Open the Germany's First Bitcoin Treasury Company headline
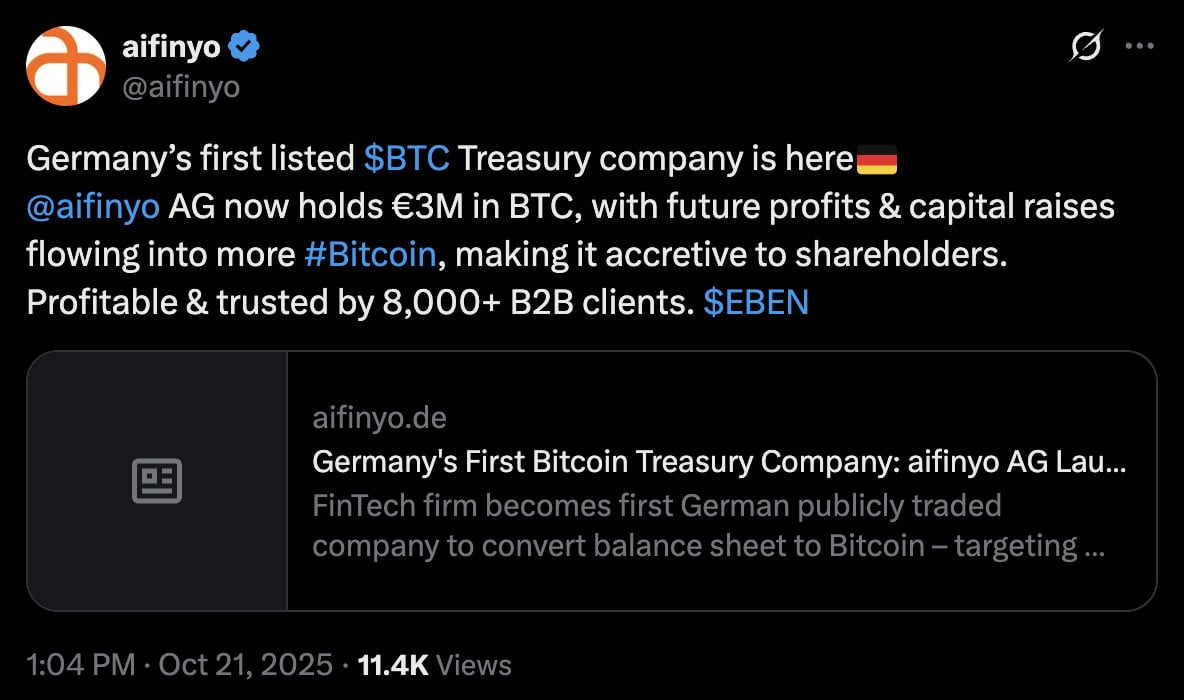The image size is (1184, 700). tap(719, 462)
